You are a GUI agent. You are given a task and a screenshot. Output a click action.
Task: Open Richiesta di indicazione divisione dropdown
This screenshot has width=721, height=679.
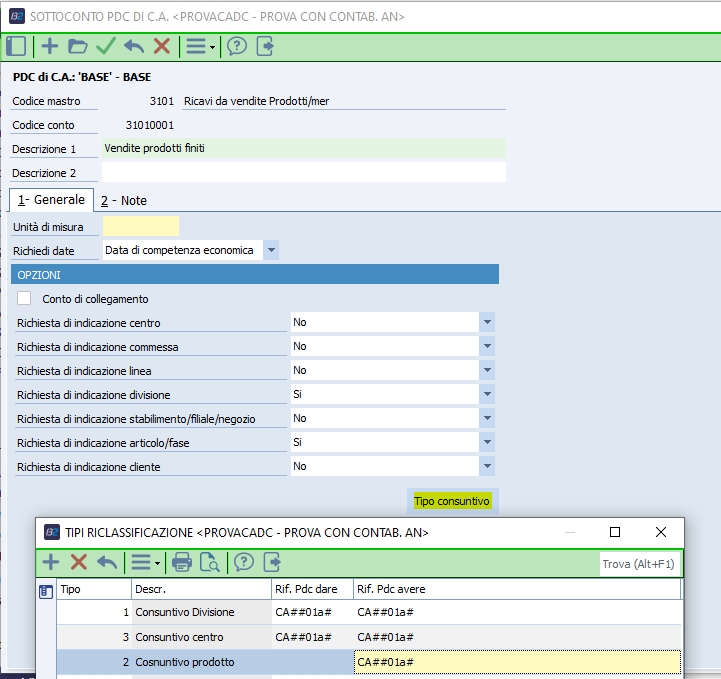click(487, 394)
